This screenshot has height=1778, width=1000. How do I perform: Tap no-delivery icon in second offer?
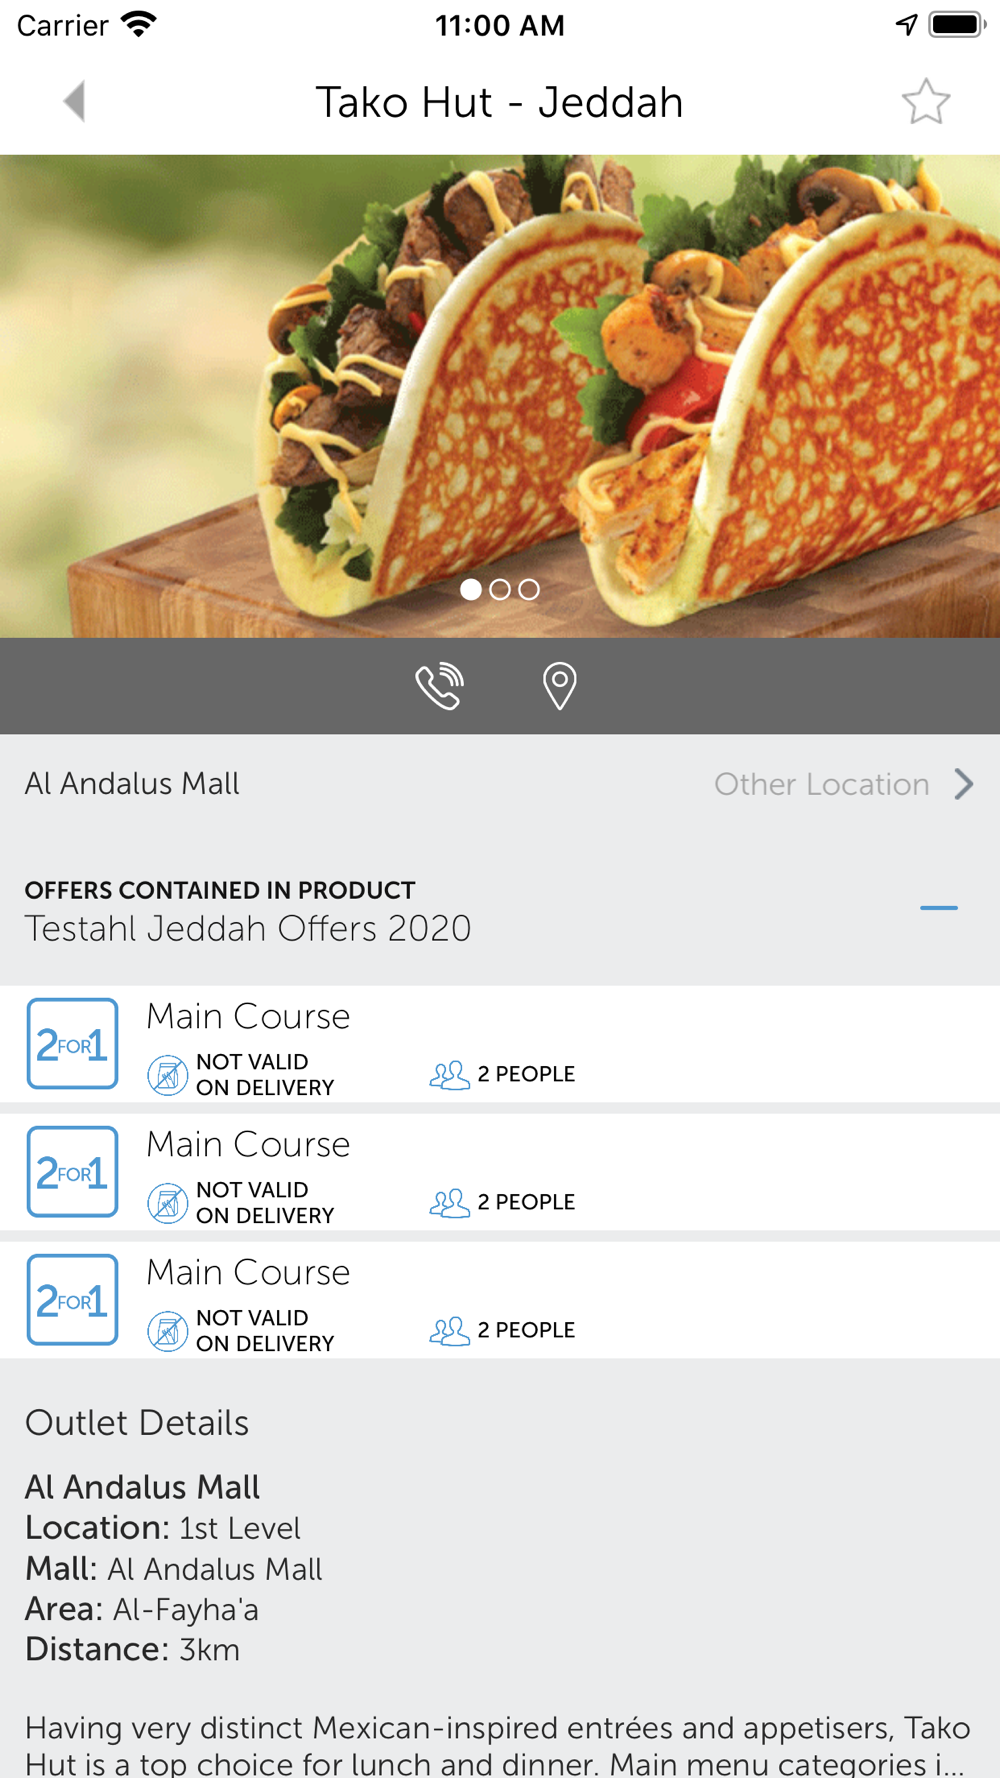point(167,1203)
